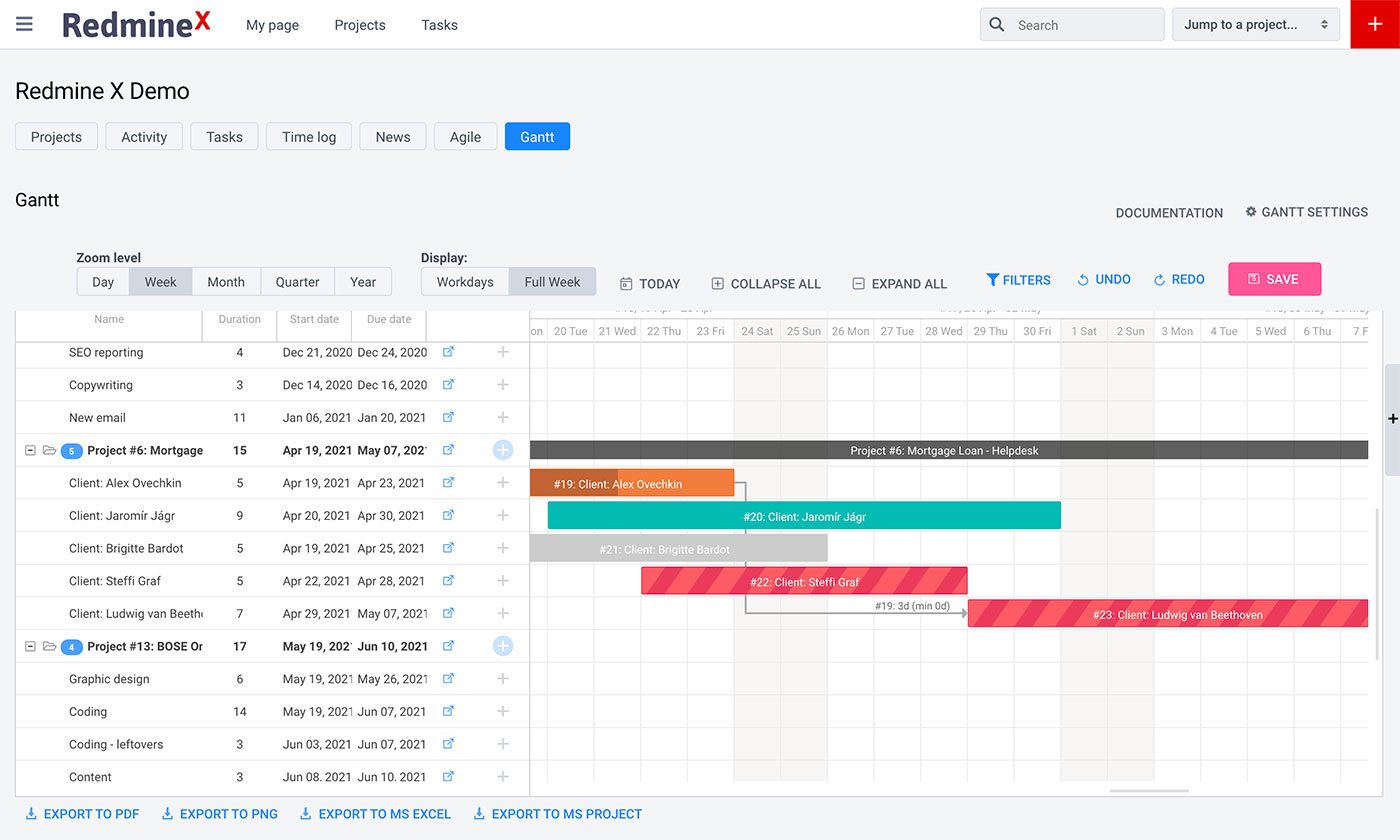Open Jump to a project dropdown
Image resolution: width=1400 pixels, height=840 pixels.
point(1256,25)
